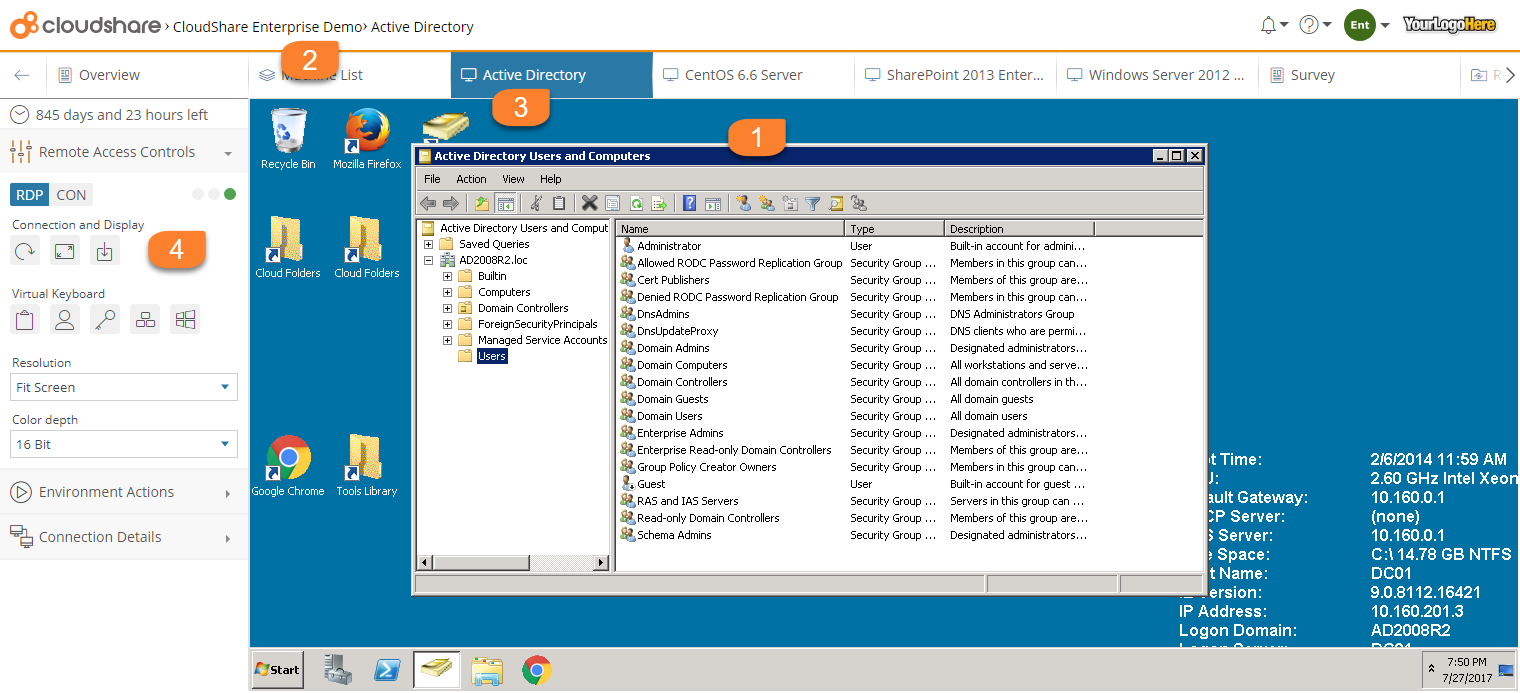Viewport: 1520px width, 693px height.
Task: Click the Properties icon in AD toolbar
Action: click(x=613, y=203)
